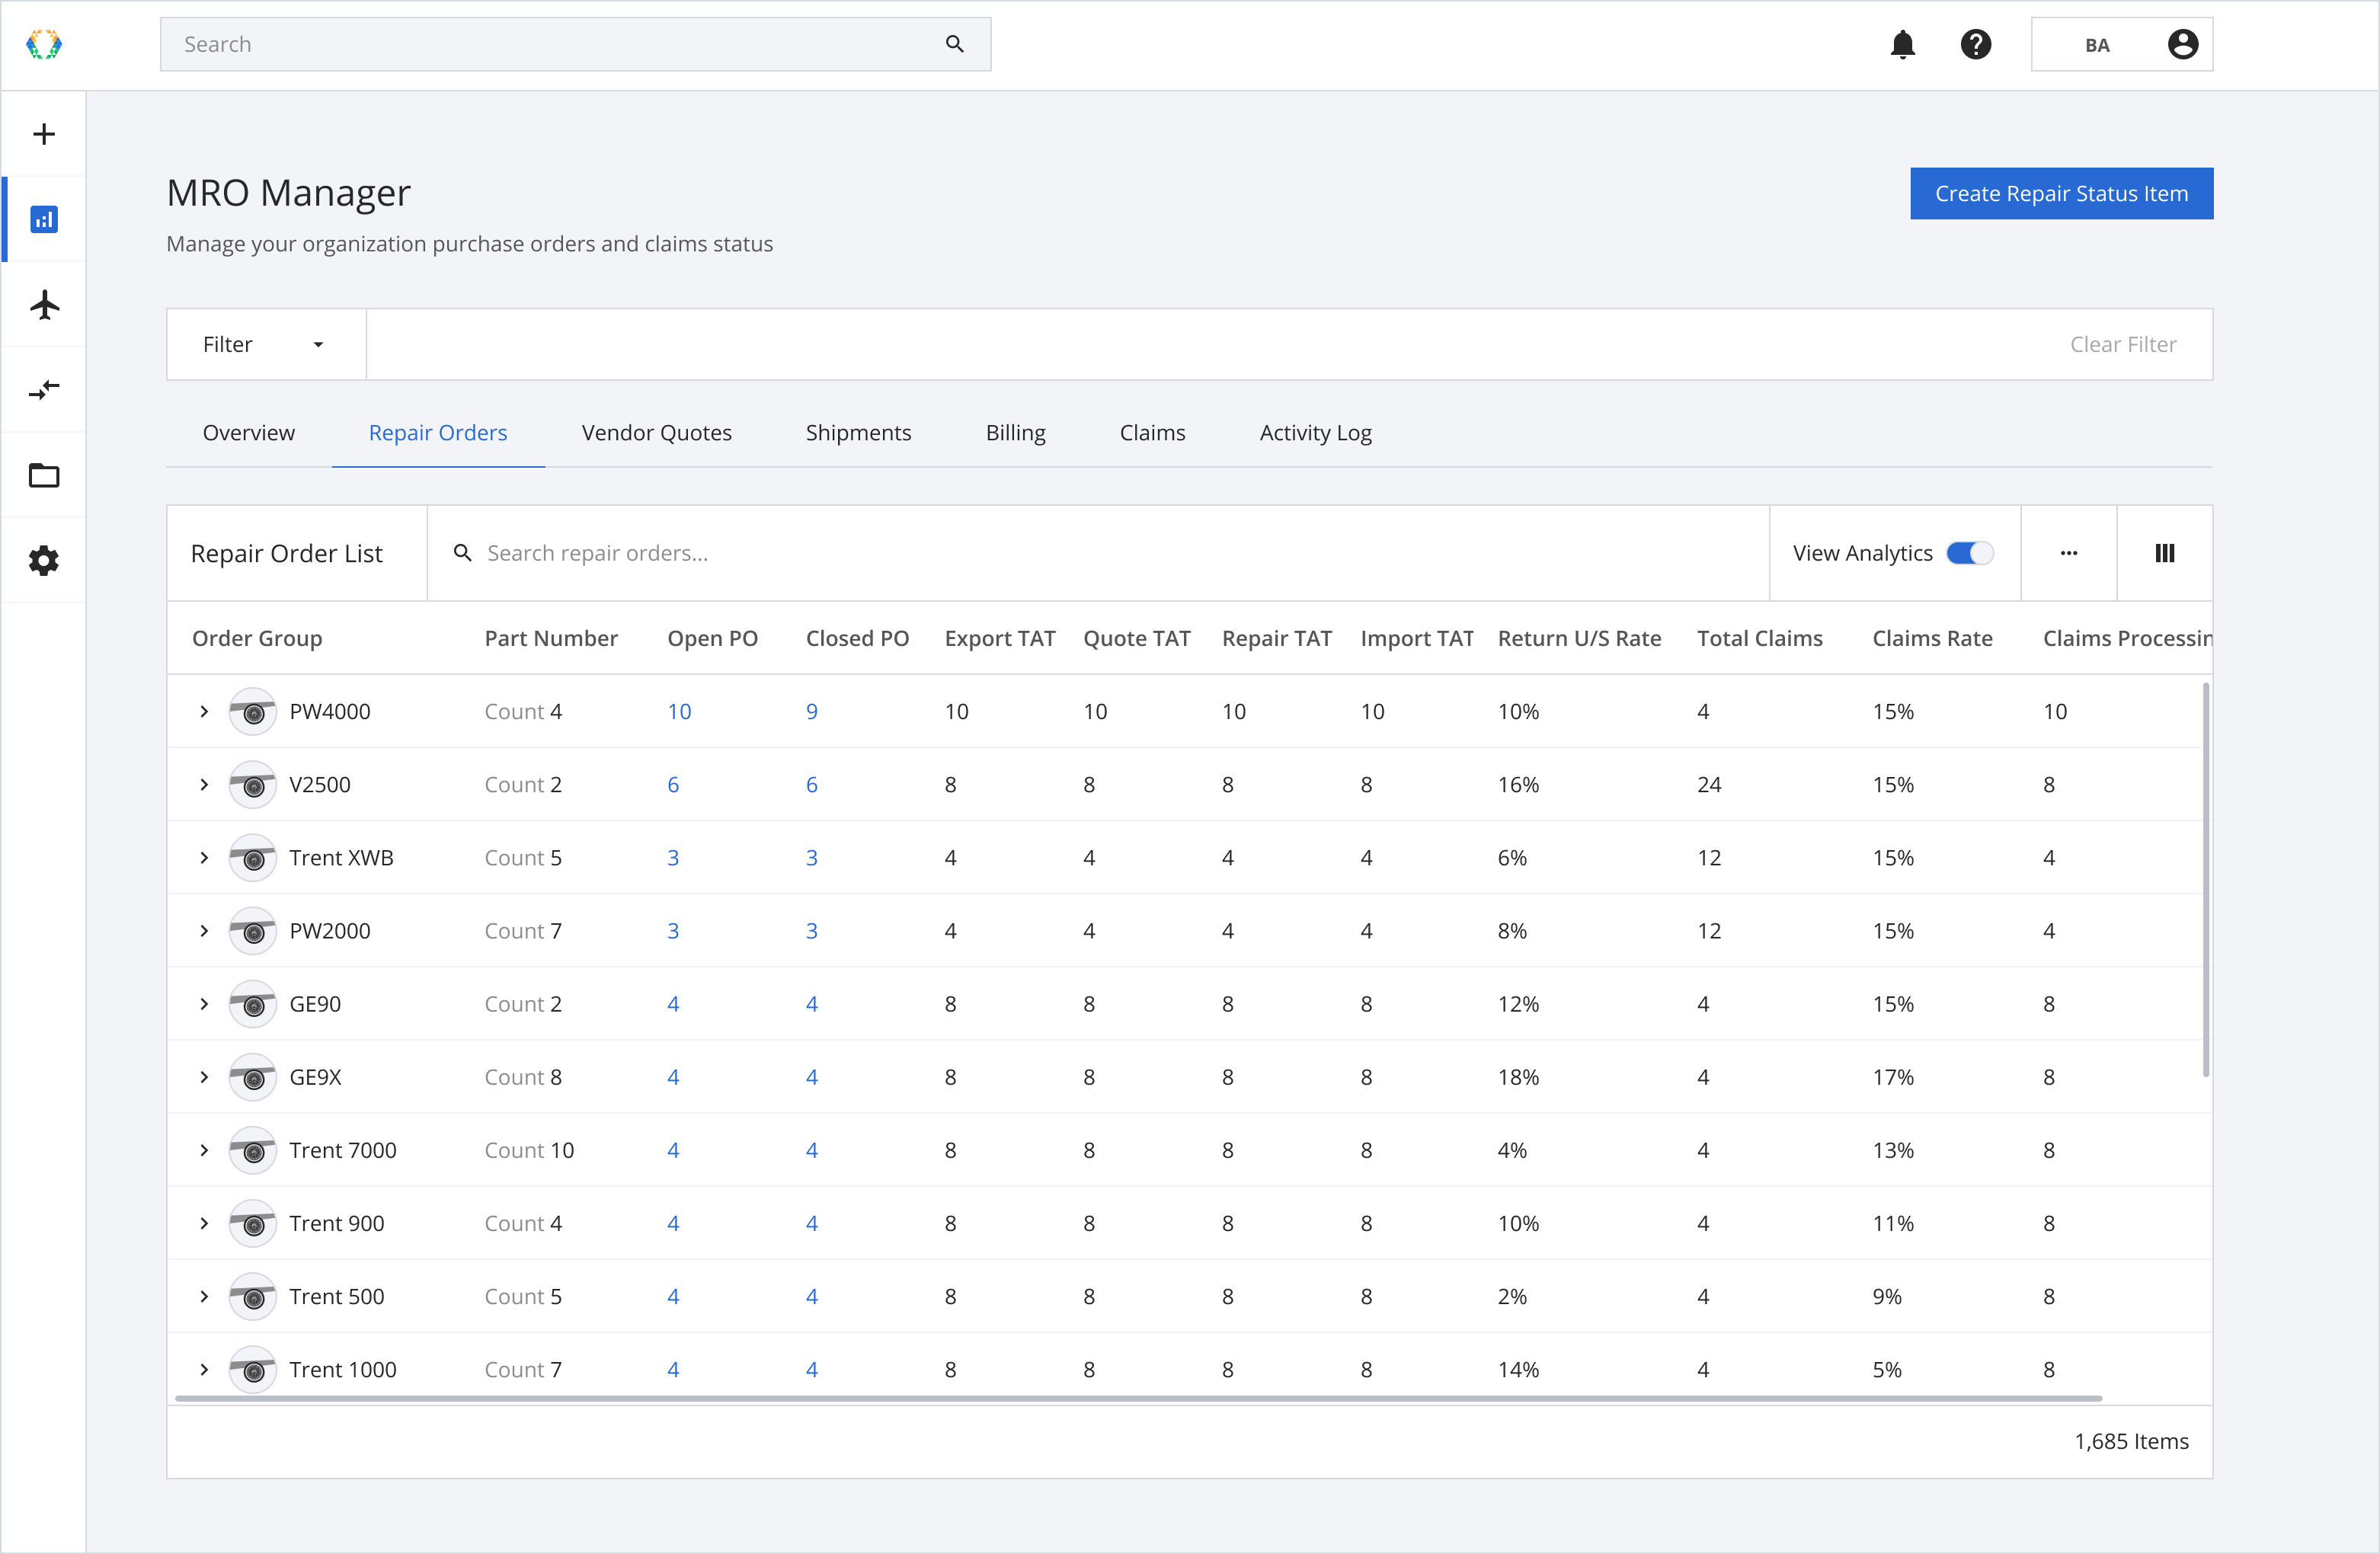The width and height of the screenshot is (2380, 1554).
Task: Click GE9X Return U/S Rate 18%
Action: [x=1518, y=1077]
